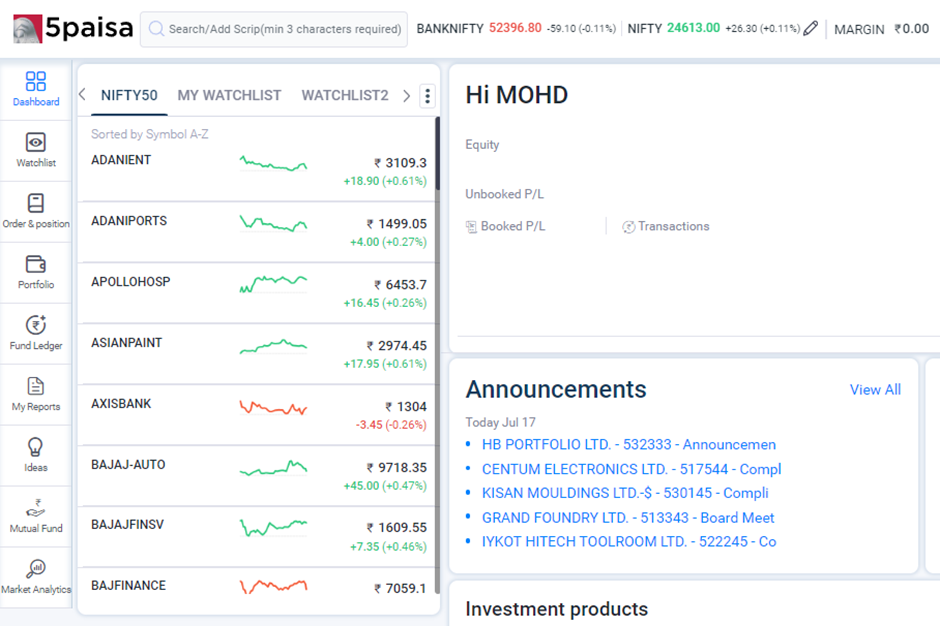
Task: Click the 5paisa logo
Action: pyautogui.click(x=73, y=28)
